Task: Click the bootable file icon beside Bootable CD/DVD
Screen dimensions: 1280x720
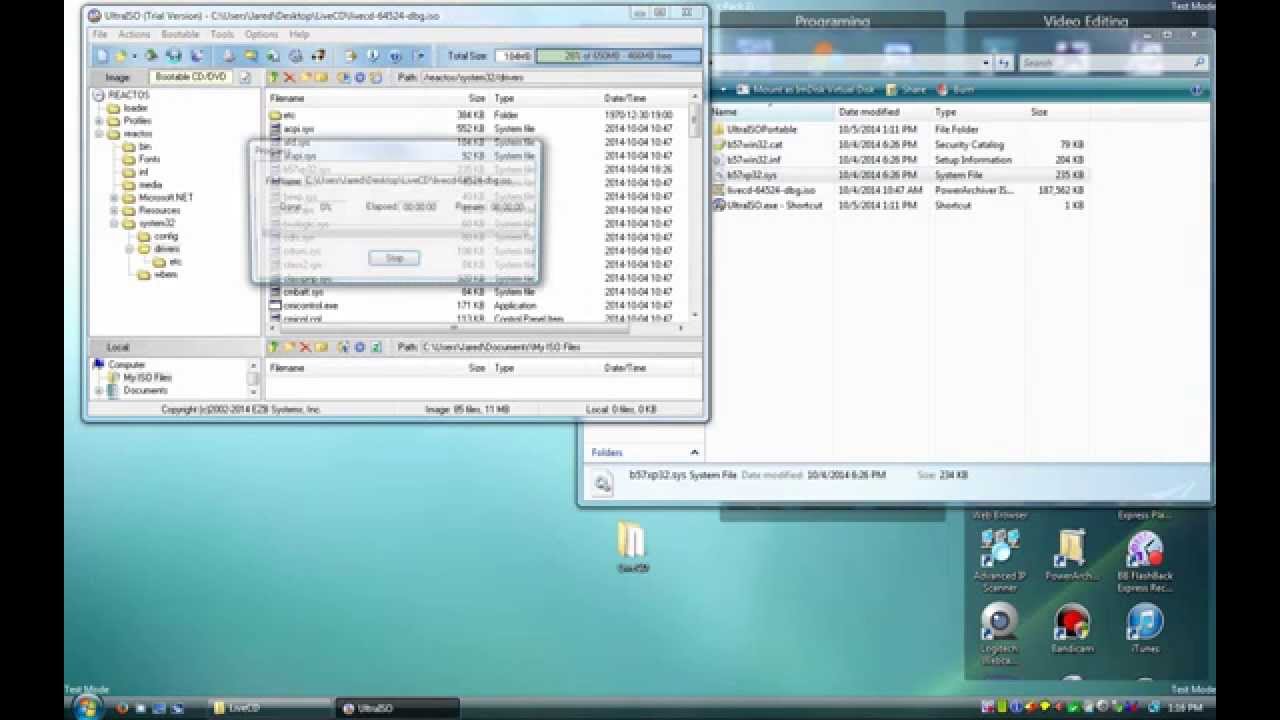Action: [x=245, y=77]
